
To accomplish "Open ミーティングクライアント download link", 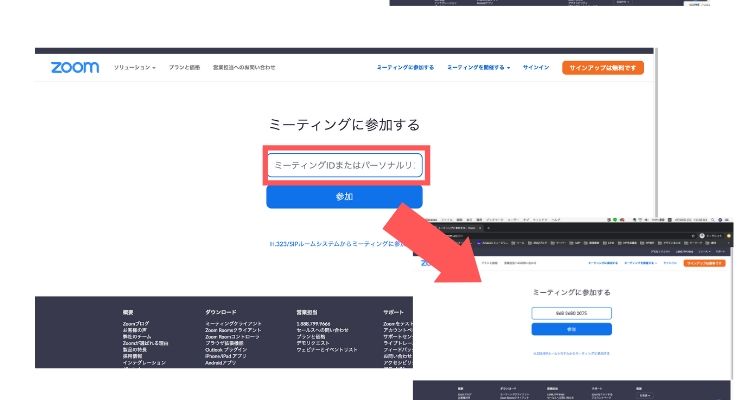I will (233, 324).
